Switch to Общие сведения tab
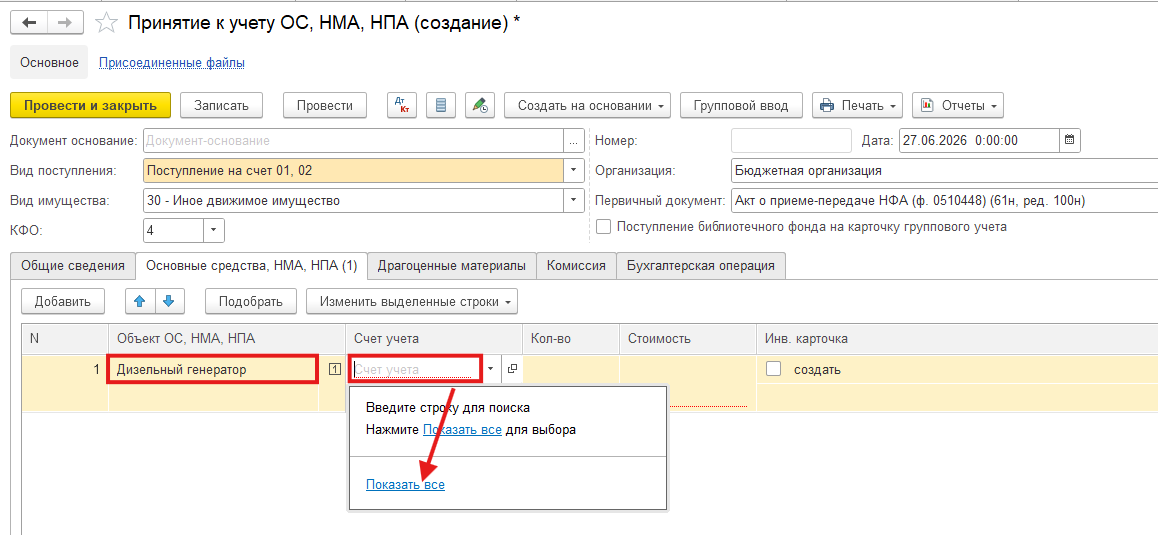 tap(72, 266)
